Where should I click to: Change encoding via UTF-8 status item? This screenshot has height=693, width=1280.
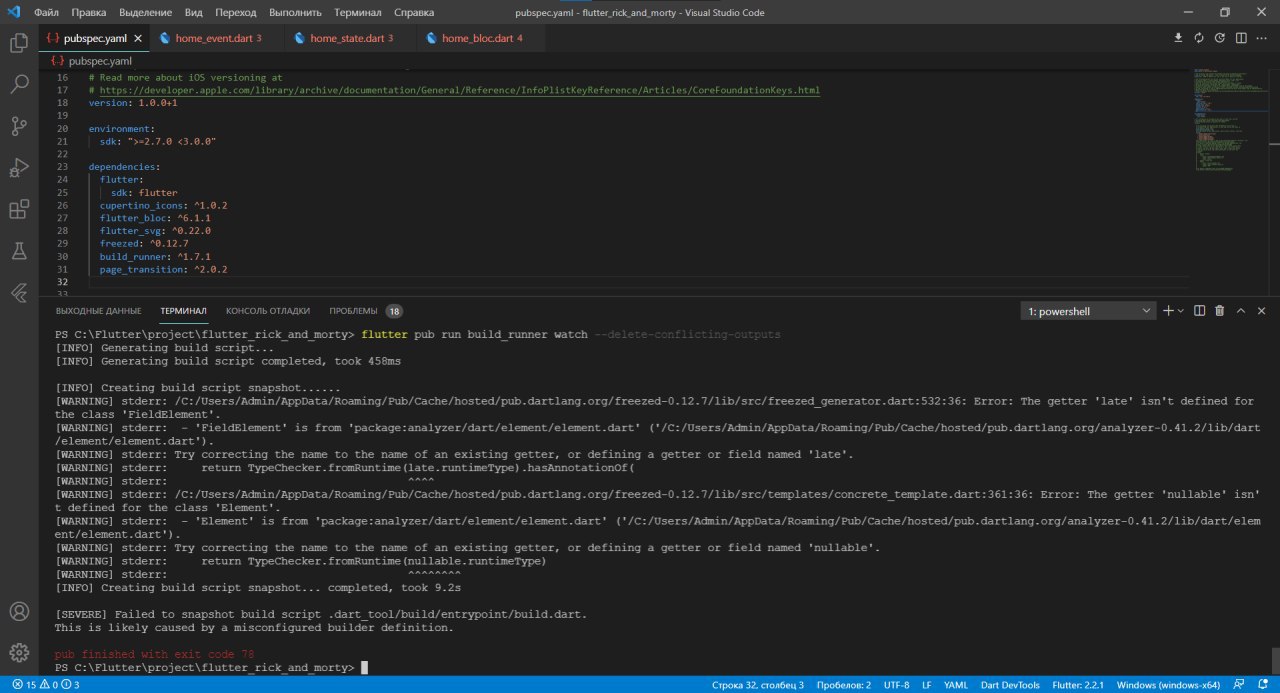click(896, 685)
